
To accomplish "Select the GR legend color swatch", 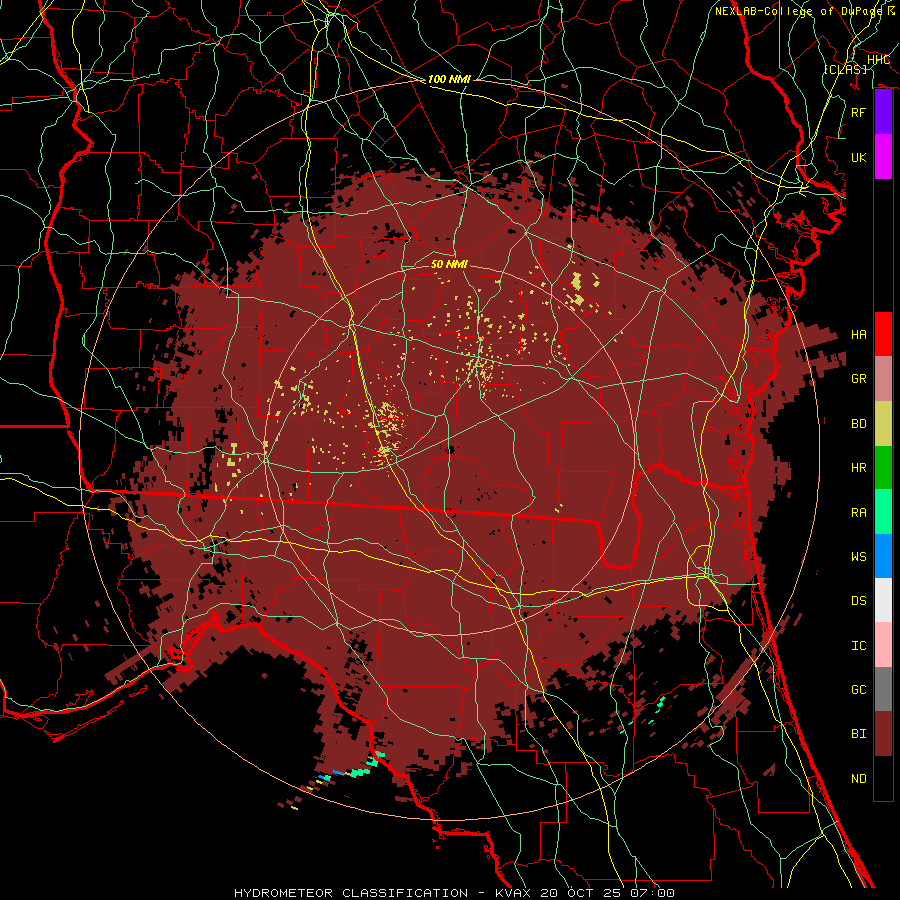I will tap(883, 379).
